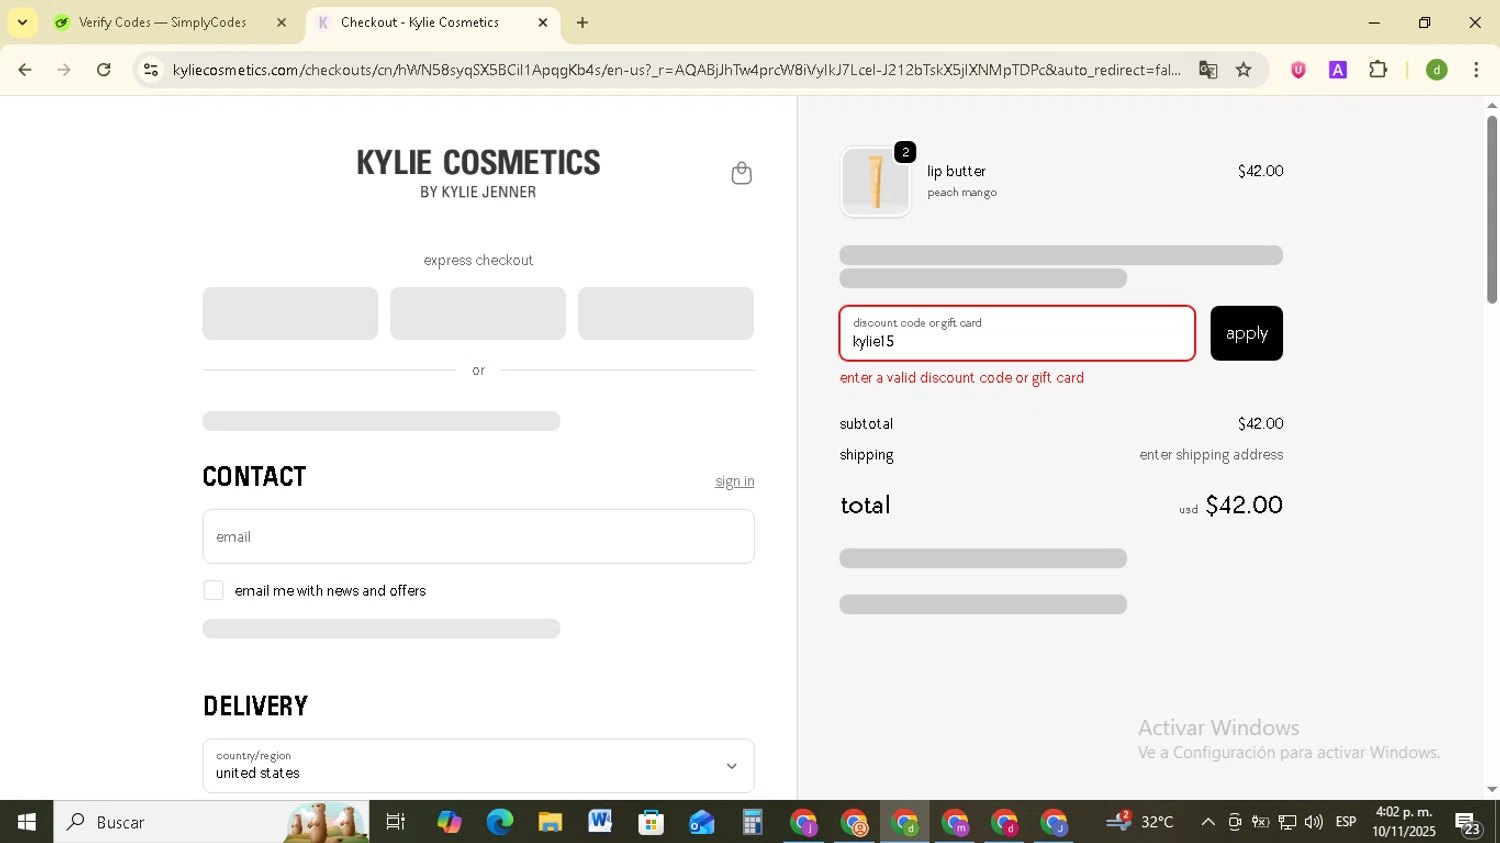Click the total $42.00 amount
Viewport: 1500px width, 843px height.
coord(1244,505)
